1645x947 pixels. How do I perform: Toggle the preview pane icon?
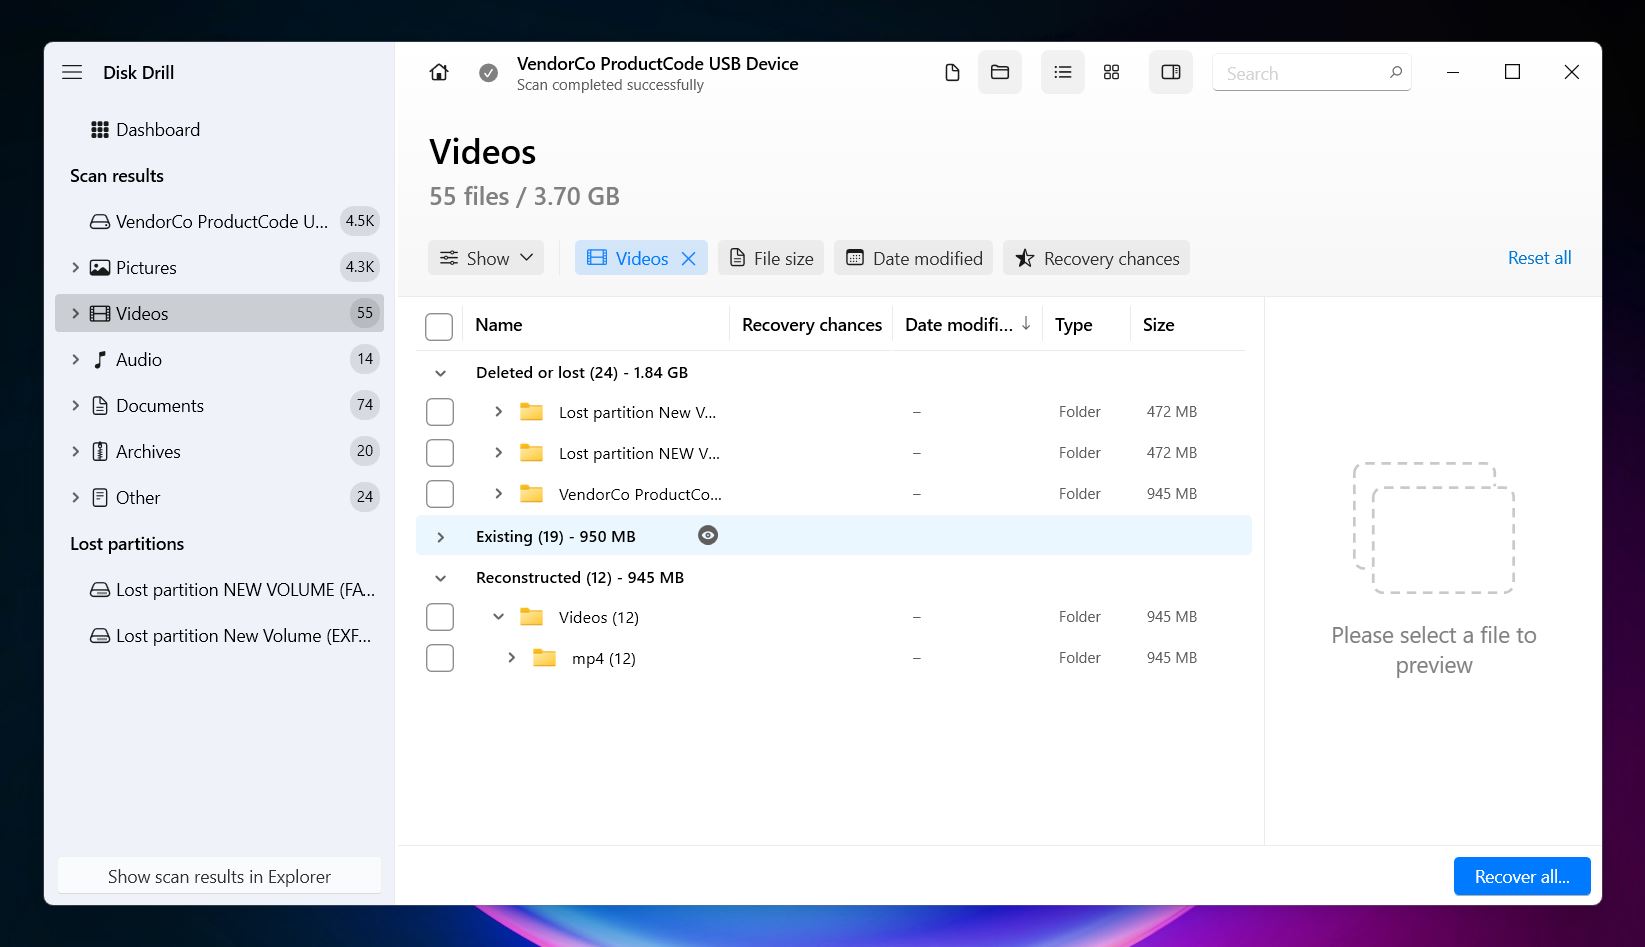click(1171, 72)
